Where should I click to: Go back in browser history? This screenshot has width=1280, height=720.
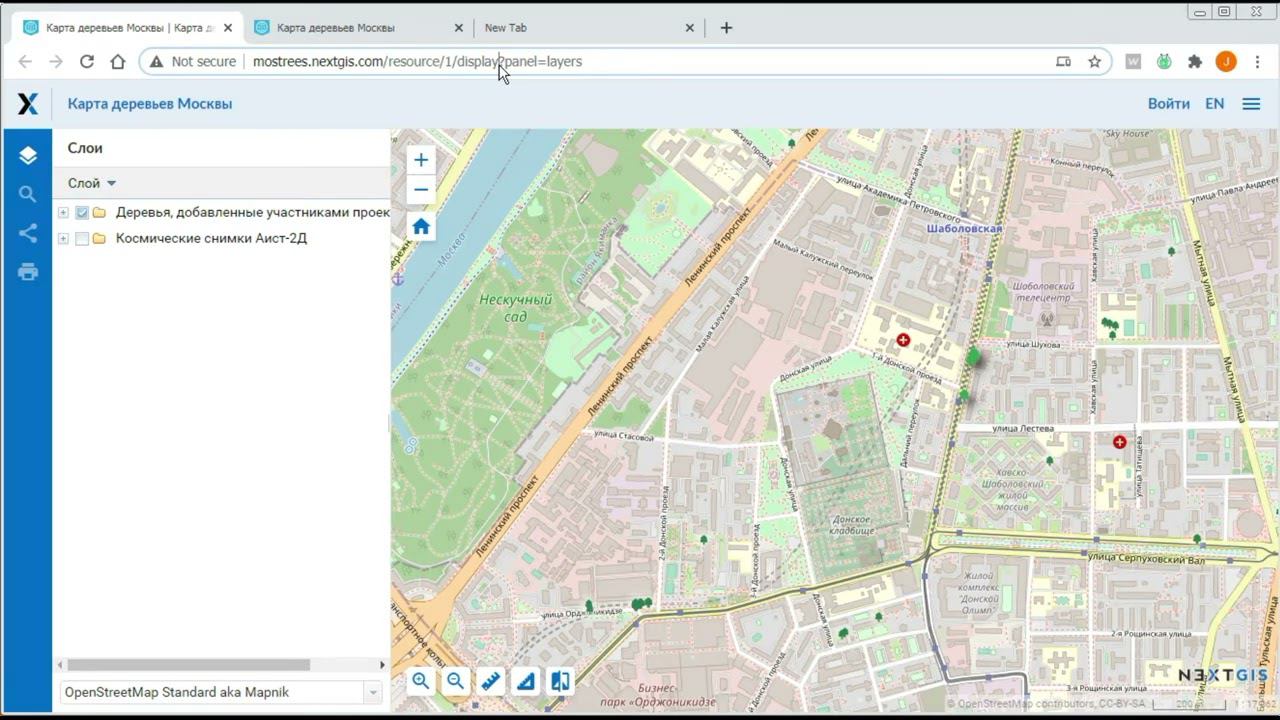tap(25, 61)
